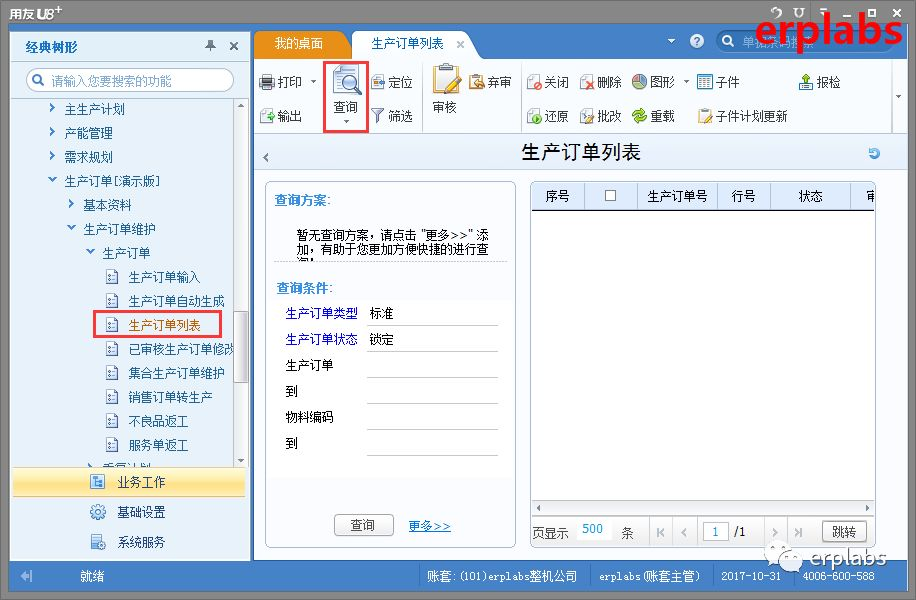
Task: Go to first page of results
Action: (660, 532)
